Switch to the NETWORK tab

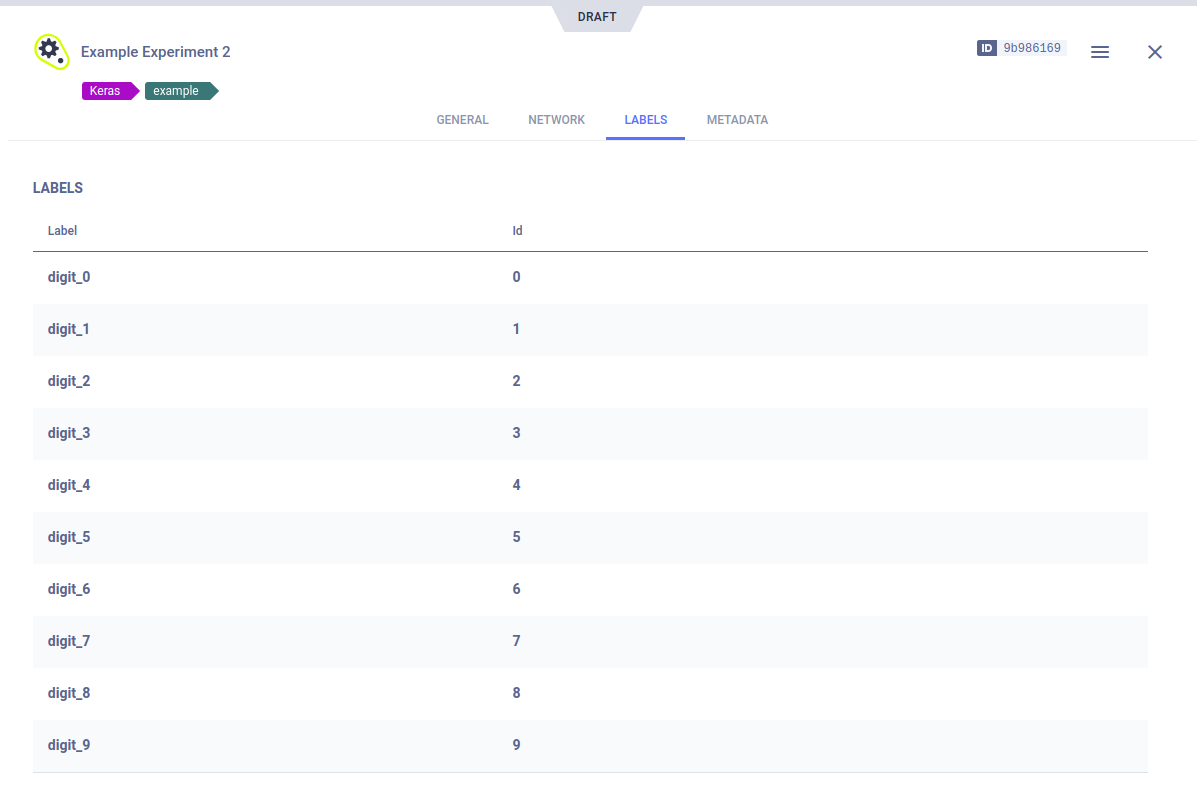[x=557, y=120]
